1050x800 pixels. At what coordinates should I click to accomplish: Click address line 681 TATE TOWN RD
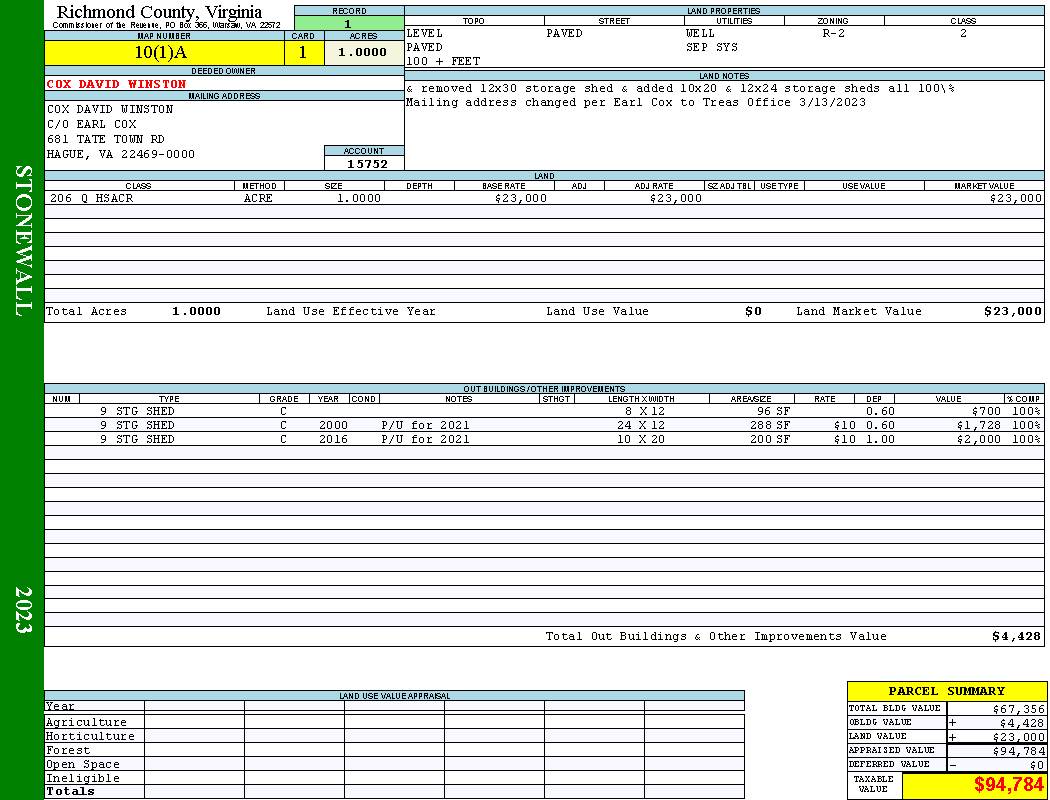pos(105,139)
